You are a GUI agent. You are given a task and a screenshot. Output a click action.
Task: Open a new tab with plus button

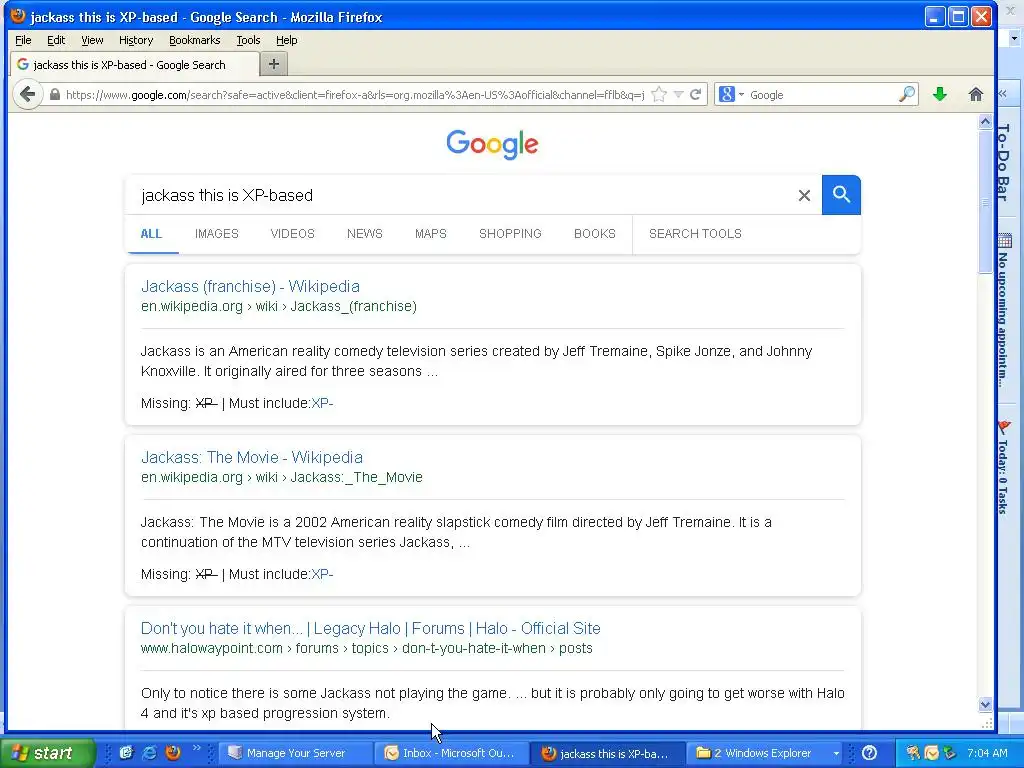pos(274,64)
